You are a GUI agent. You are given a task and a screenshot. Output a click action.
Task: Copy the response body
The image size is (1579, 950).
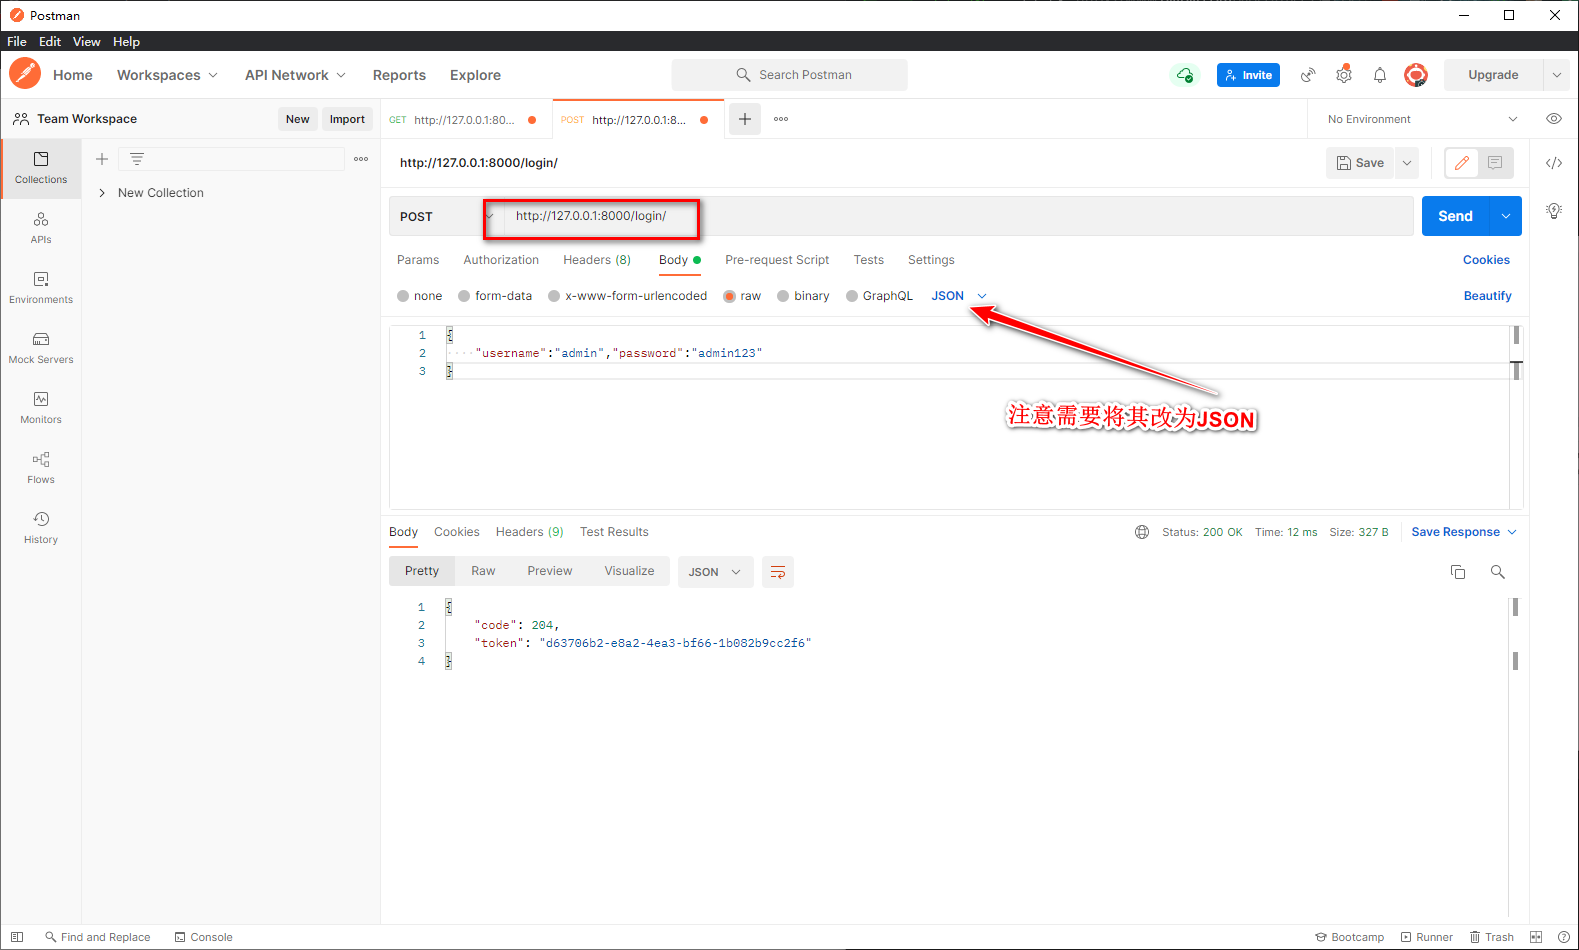point(1458,572)
